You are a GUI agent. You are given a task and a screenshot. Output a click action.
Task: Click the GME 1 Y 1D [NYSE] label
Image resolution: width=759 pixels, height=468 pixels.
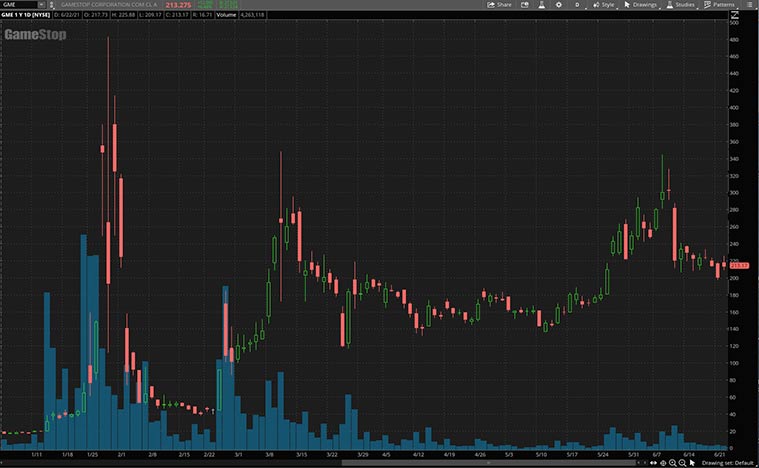click(x=26, y=15)
